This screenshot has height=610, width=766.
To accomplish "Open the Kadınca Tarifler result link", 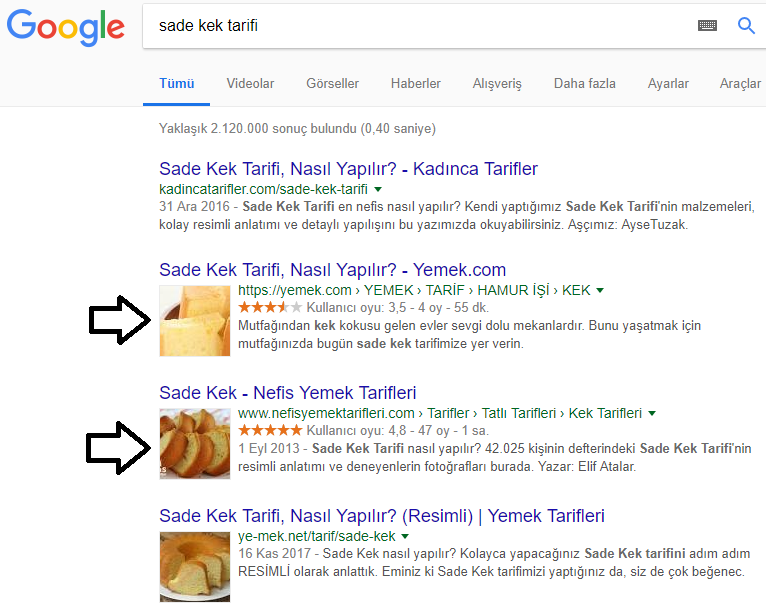I will 348,169.
